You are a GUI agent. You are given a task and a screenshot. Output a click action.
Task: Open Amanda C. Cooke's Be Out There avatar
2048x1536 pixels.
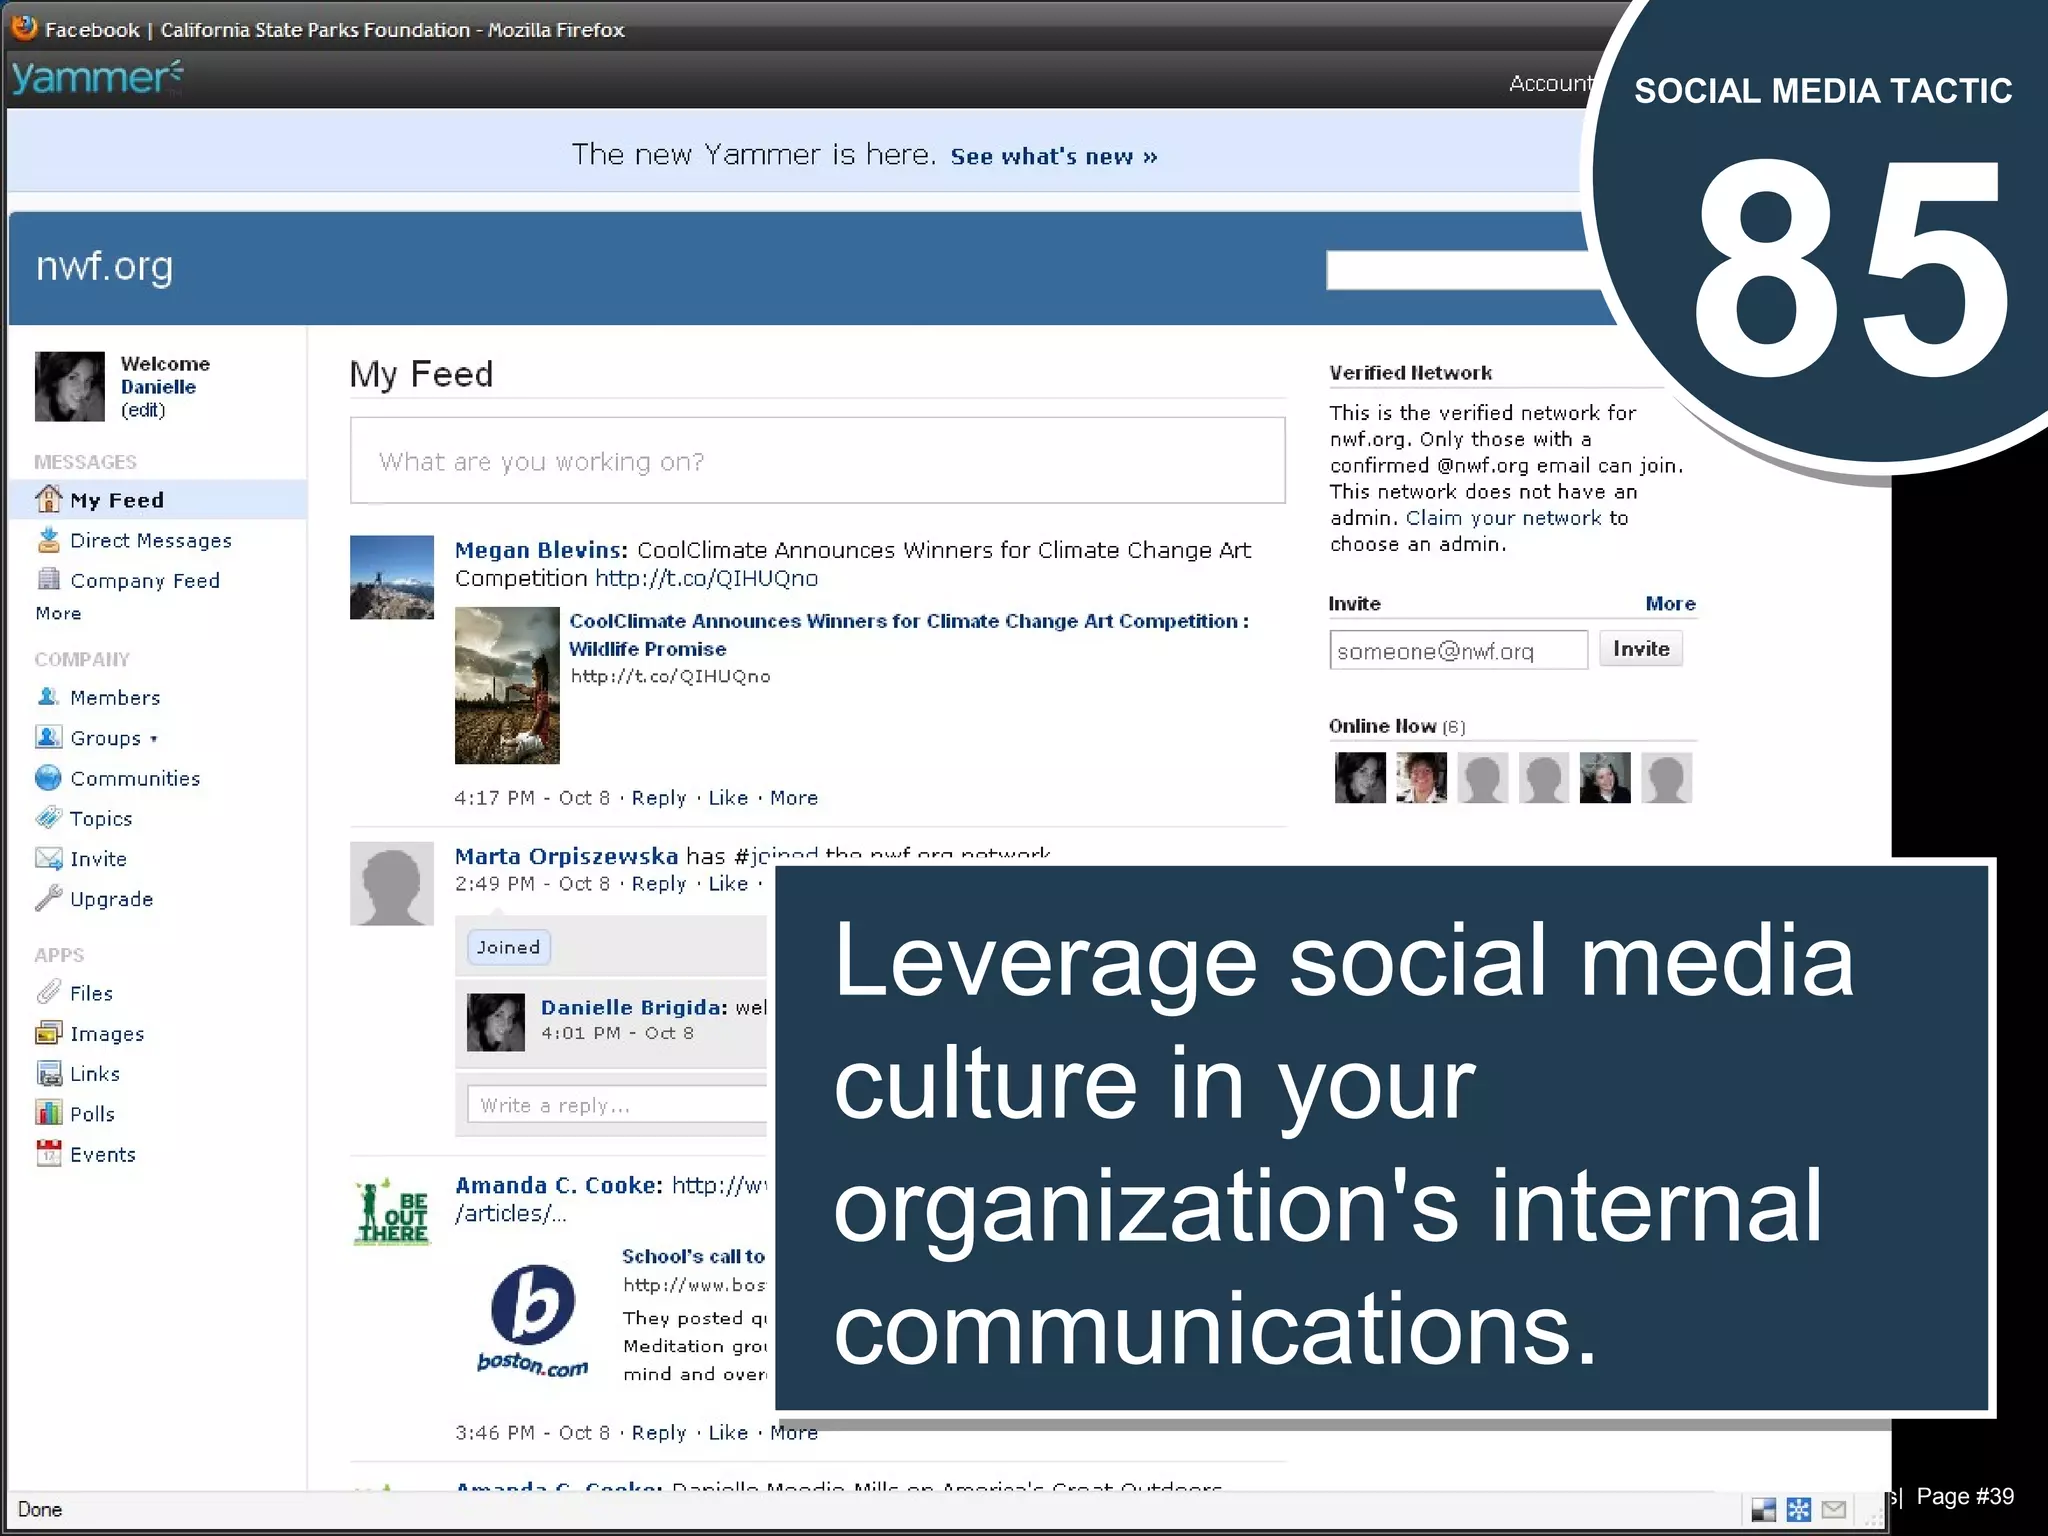click(x=391, y=1211)
